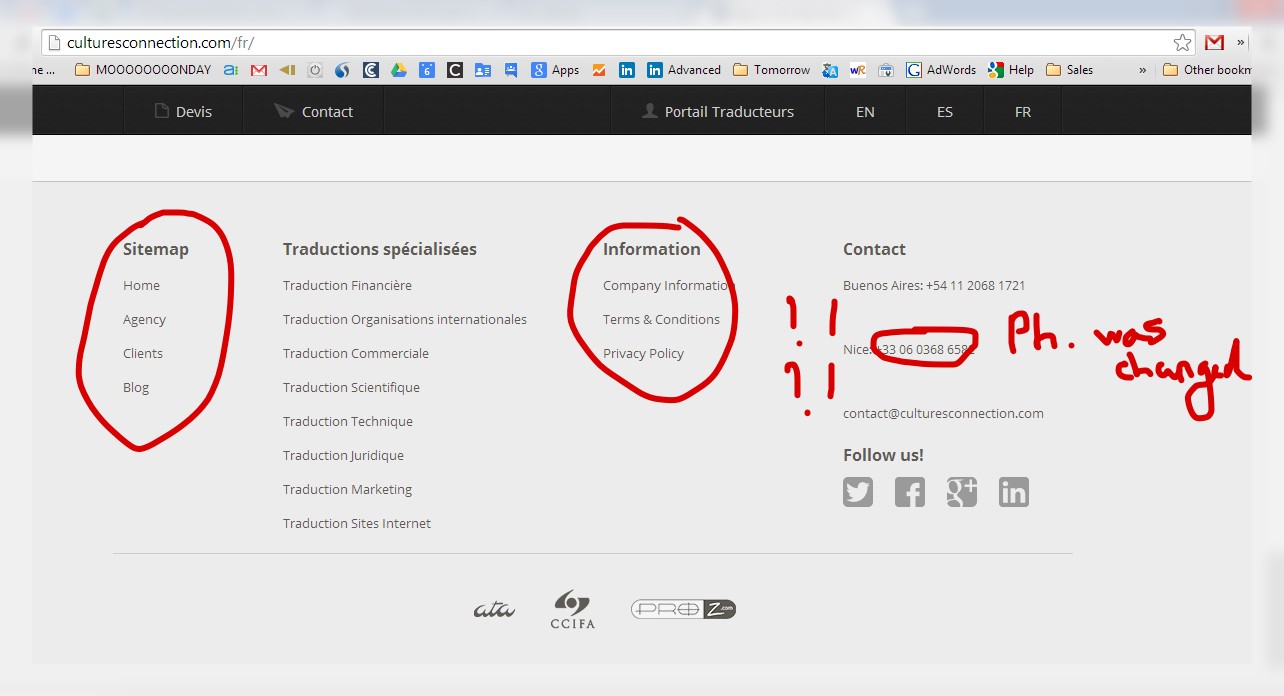The height and width of the screenshot is (696, 1284).
Task: Bookmark this page with the star icon
Action: point(1182,43)
